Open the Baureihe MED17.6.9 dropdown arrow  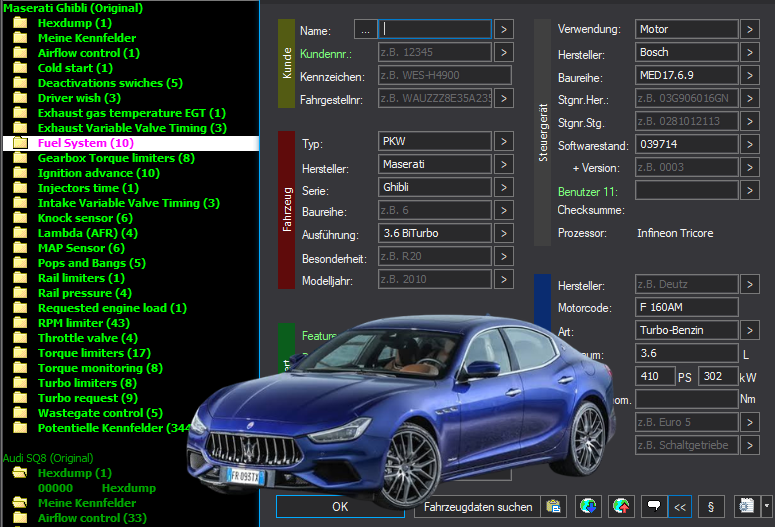749,76
